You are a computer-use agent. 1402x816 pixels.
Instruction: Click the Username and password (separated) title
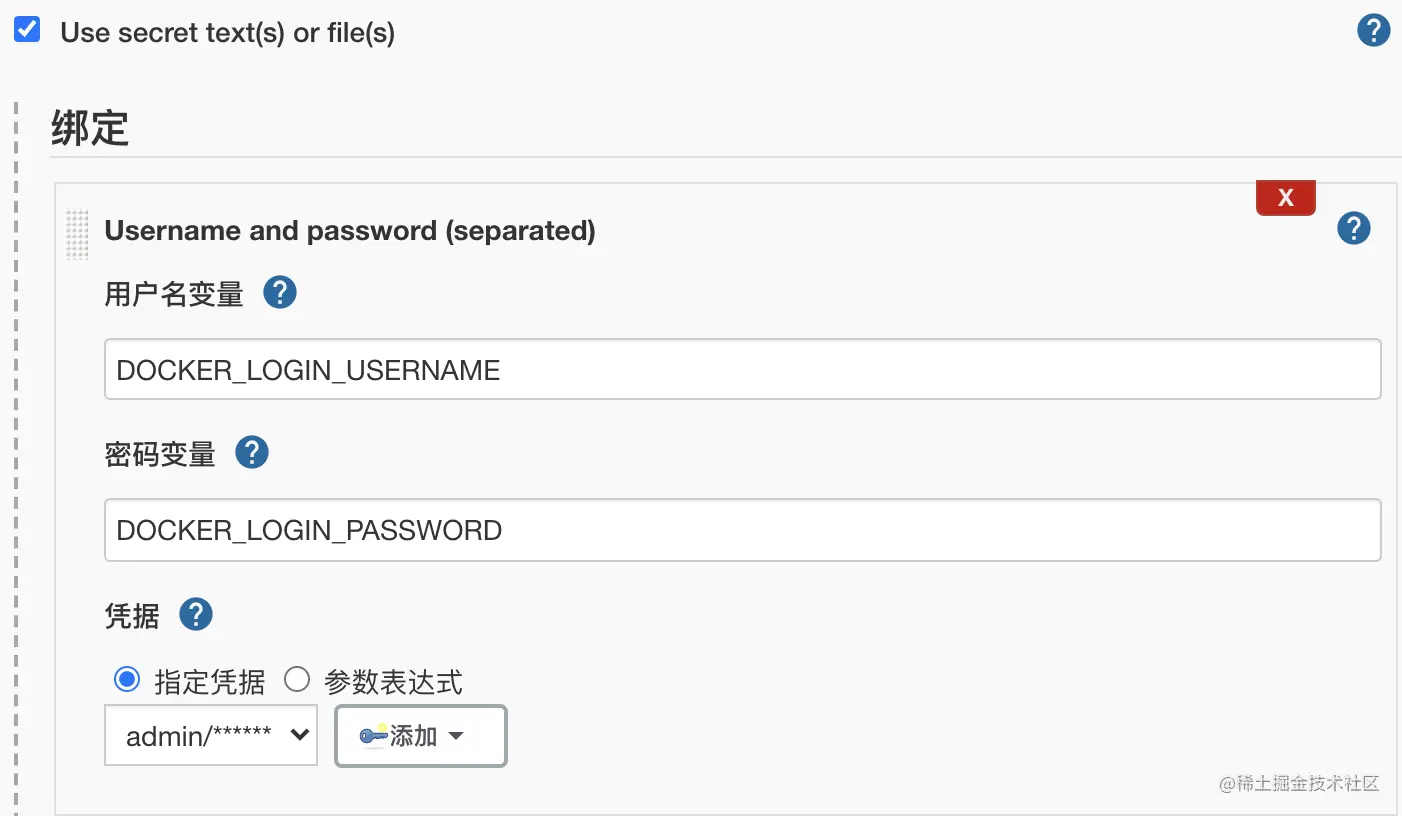[x=350, y=231]
